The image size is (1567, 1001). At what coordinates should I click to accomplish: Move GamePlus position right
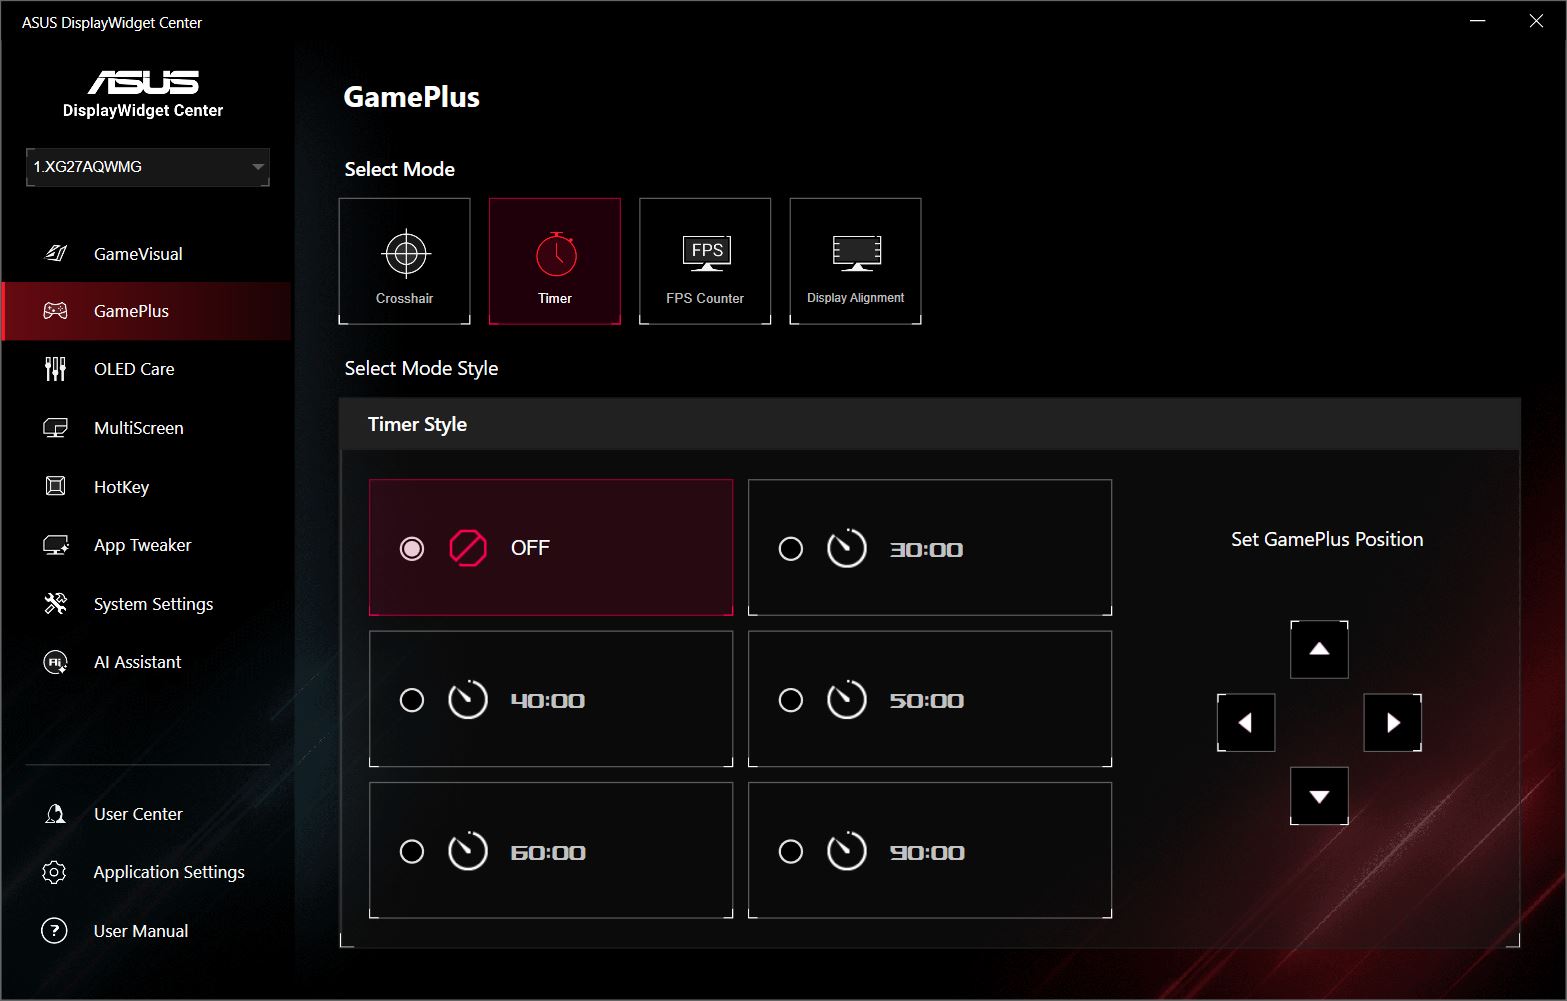[x=1393, y=722]
